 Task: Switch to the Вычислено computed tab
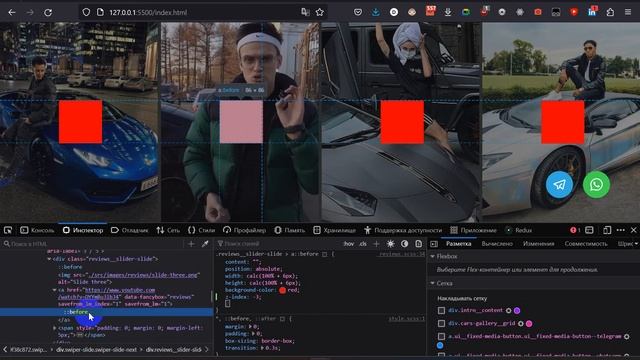click(497, 244)
